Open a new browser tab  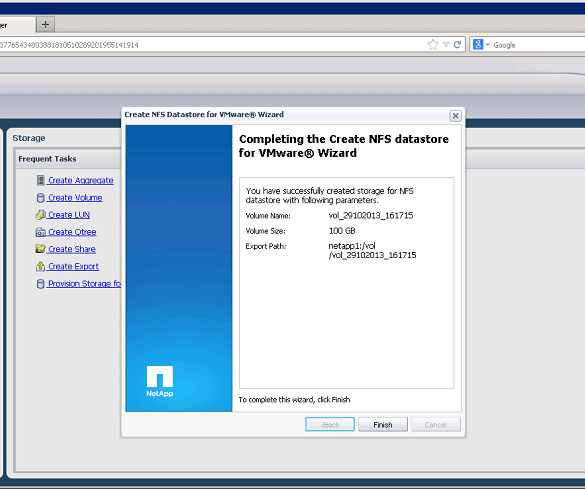(x=46, y=25)
